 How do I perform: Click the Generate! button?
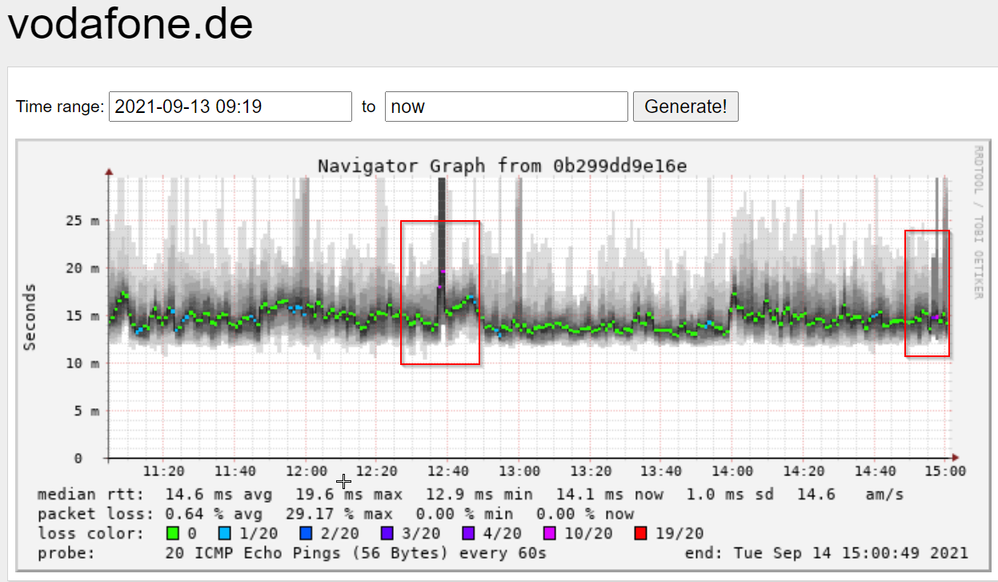point(685,106)
